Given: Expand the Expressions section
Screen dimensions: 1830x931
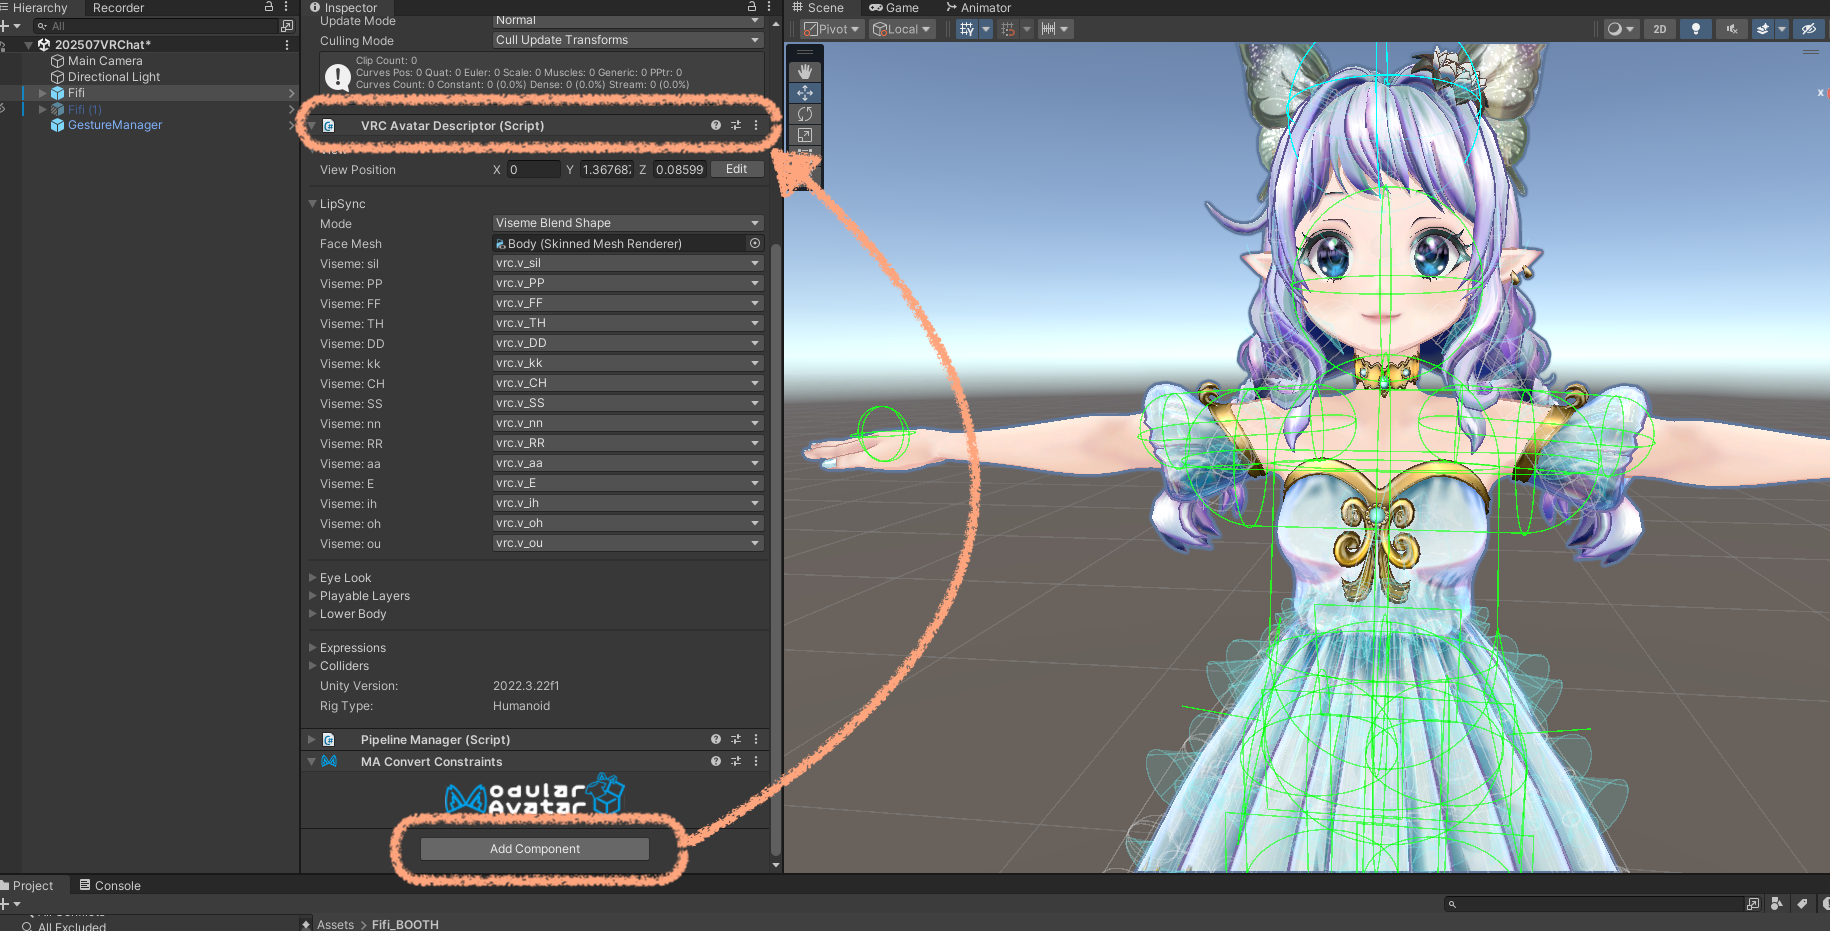Looking at the screenshot, I should (x=313, y=647).
